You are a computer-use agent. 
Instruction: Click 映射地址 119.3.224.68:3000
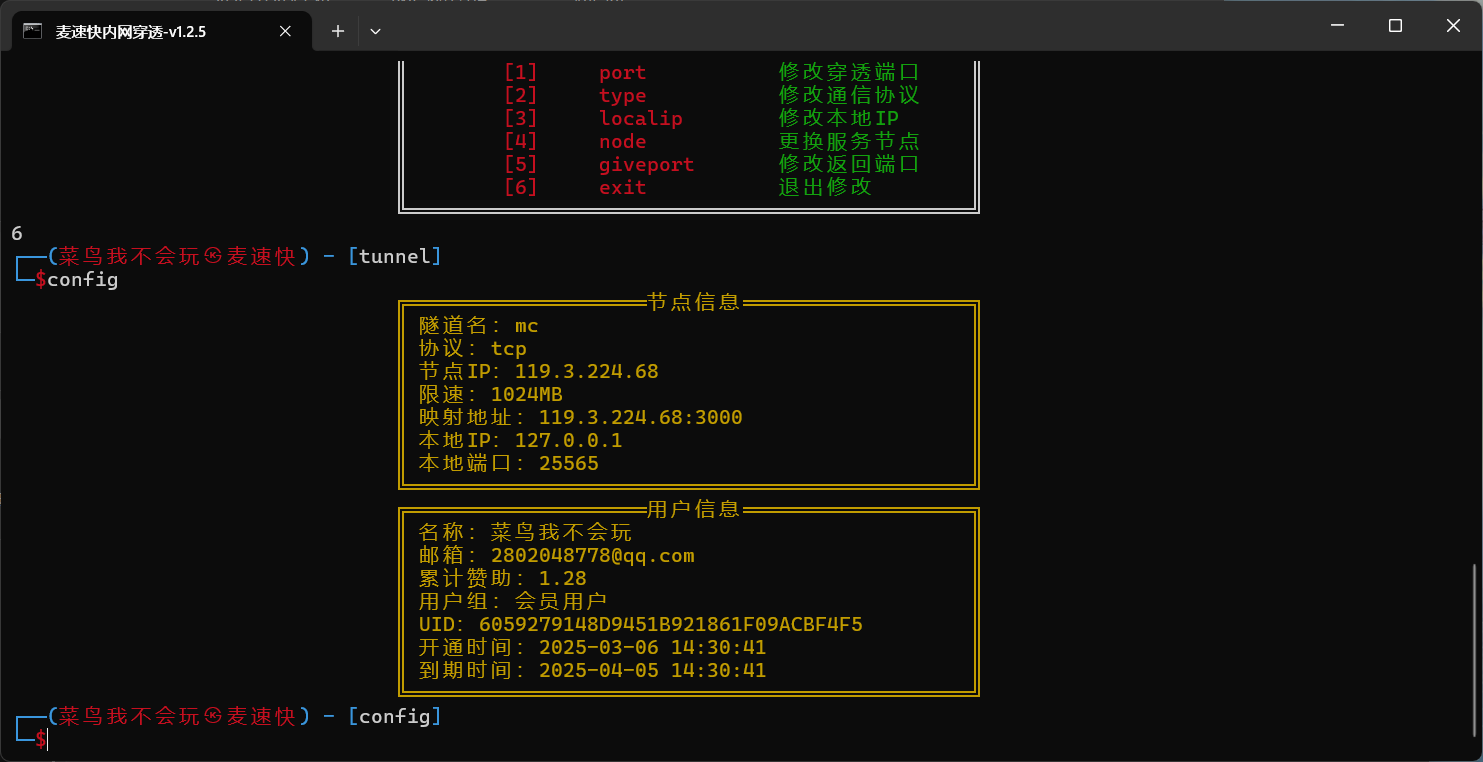pos(580,418)
